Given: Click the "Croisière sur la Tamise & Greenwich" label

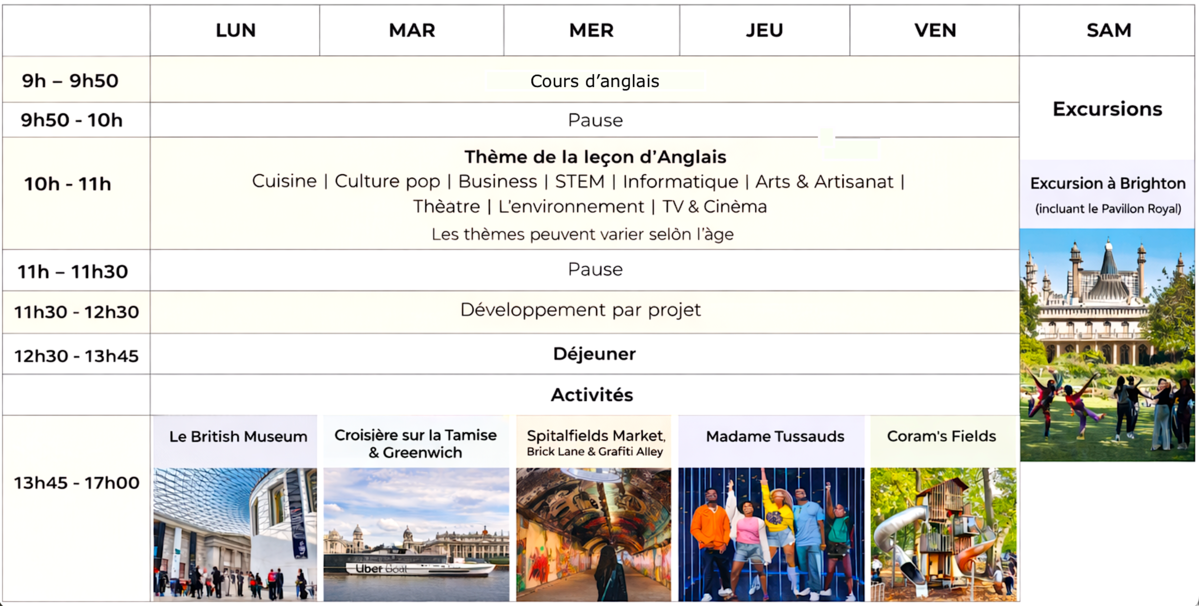Looking at the screenshot, I should pyautogui.click(x=415, y=444).
